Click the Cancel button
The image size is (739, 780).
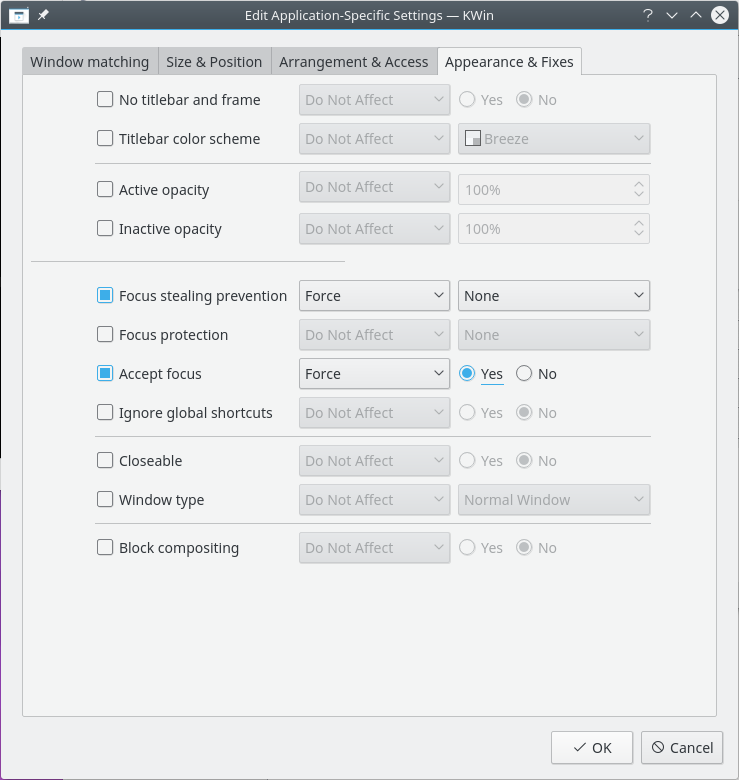coord(681,747)
